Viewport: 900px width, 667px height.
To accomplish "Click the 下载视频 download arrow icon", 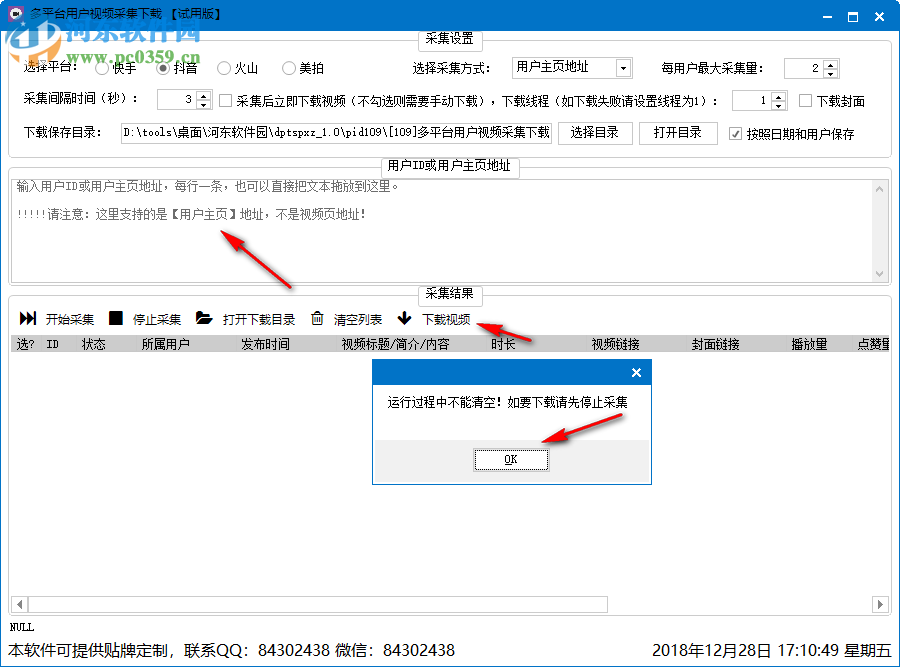I will [404, 318].
